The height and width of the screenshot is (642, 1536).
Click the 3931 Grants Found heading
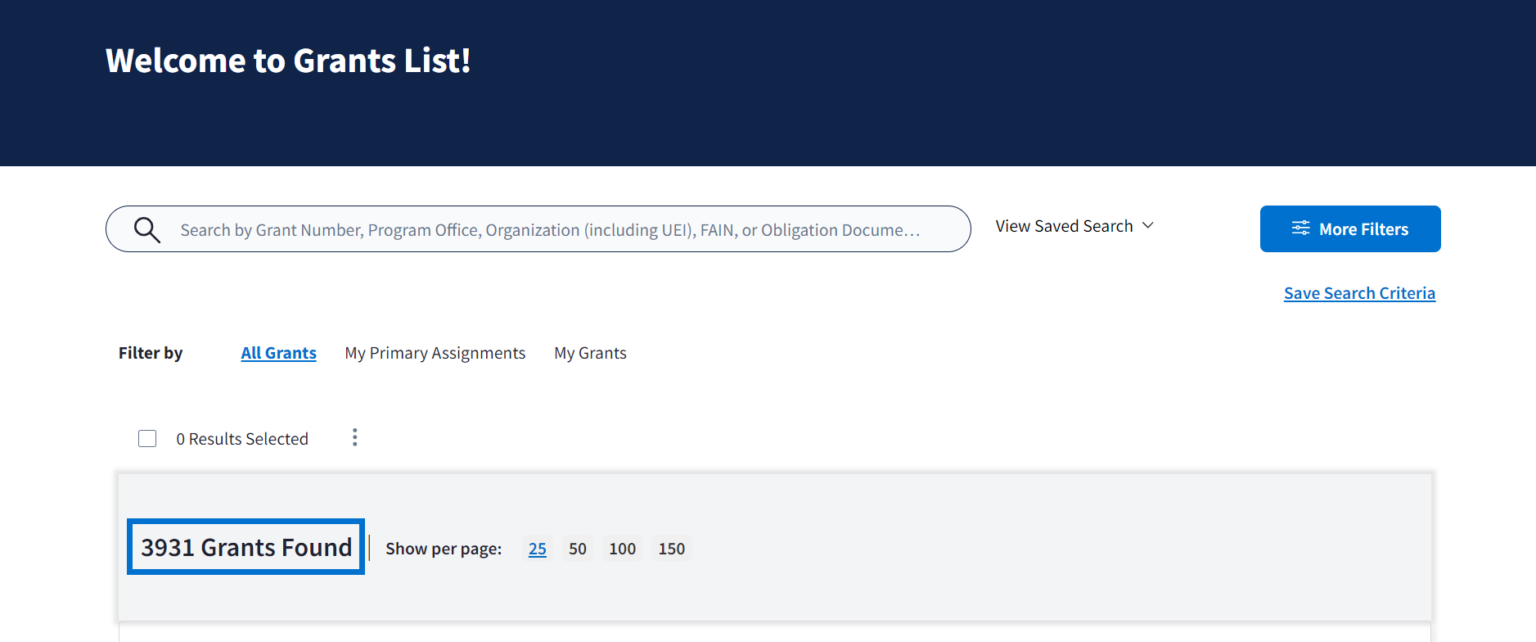click(246, 547)
